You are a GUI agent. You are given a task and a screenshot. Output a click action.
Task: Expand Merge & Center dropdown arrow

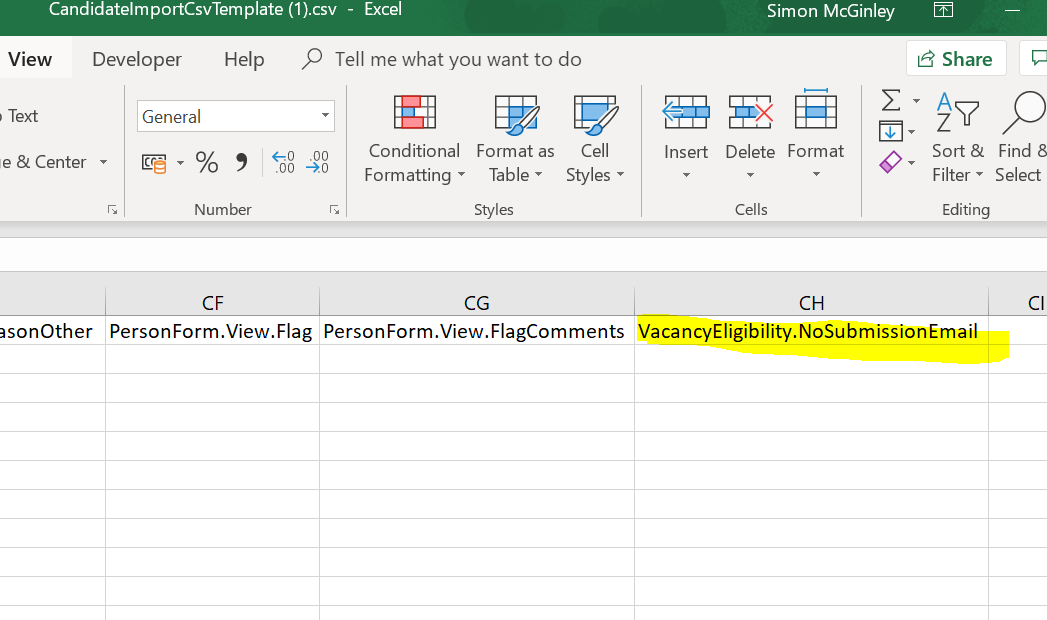[x=103, y=162]
